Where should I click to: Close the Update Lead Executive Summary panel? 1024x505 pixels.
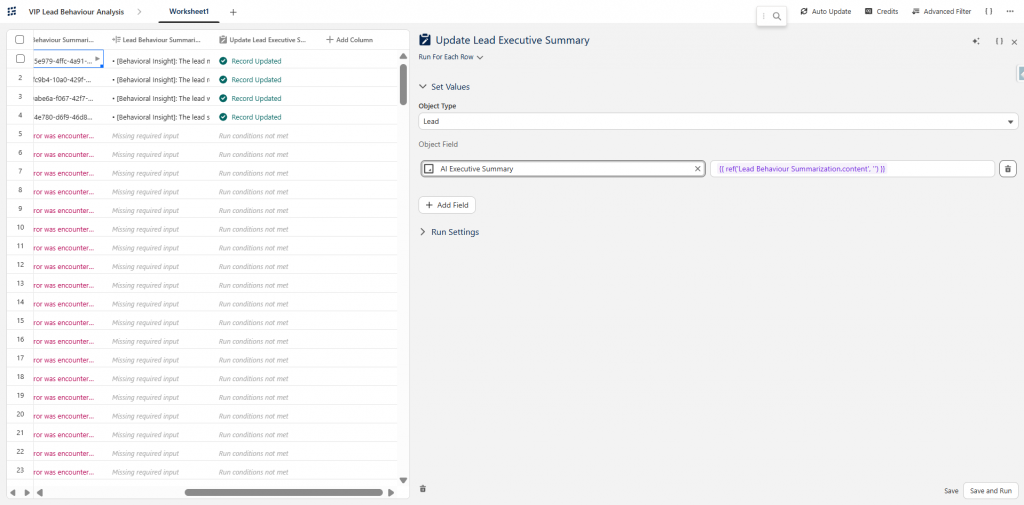pyautogui.click(x=1014, y=41)
